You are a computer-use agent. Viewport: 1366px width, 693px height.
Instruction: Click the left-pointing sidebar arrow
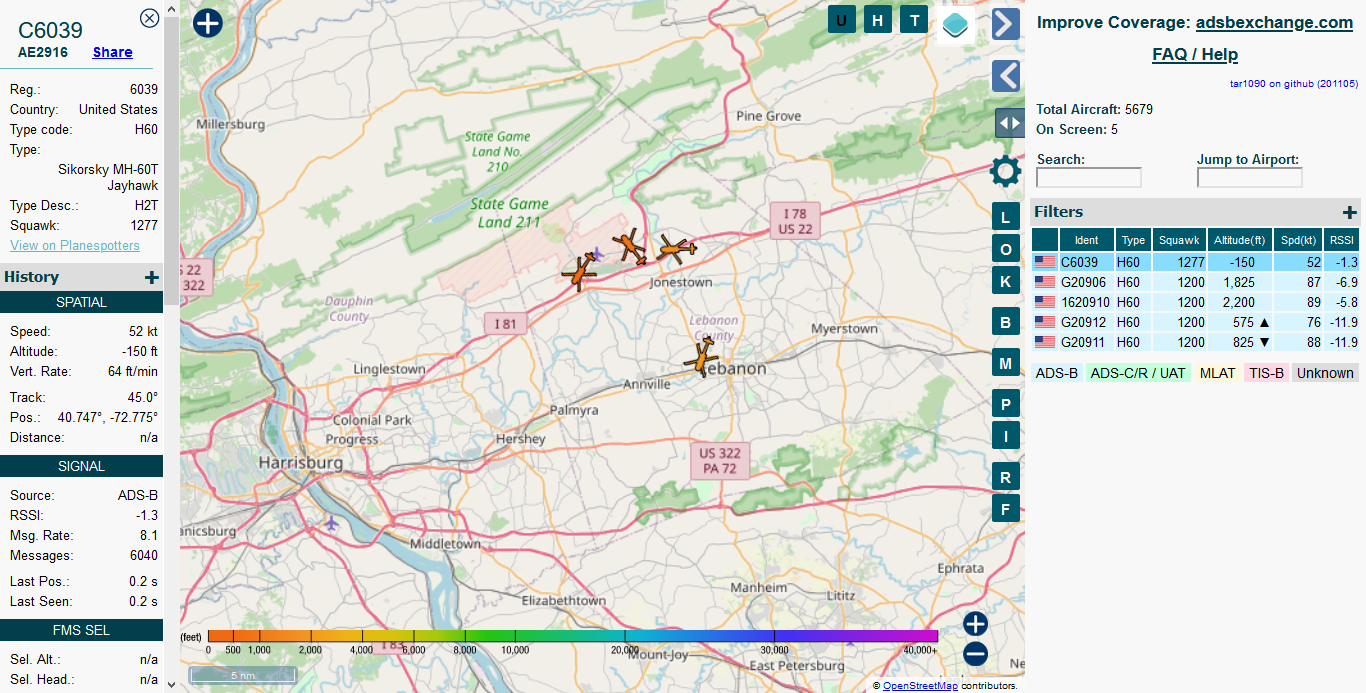tap(1006, 76)
